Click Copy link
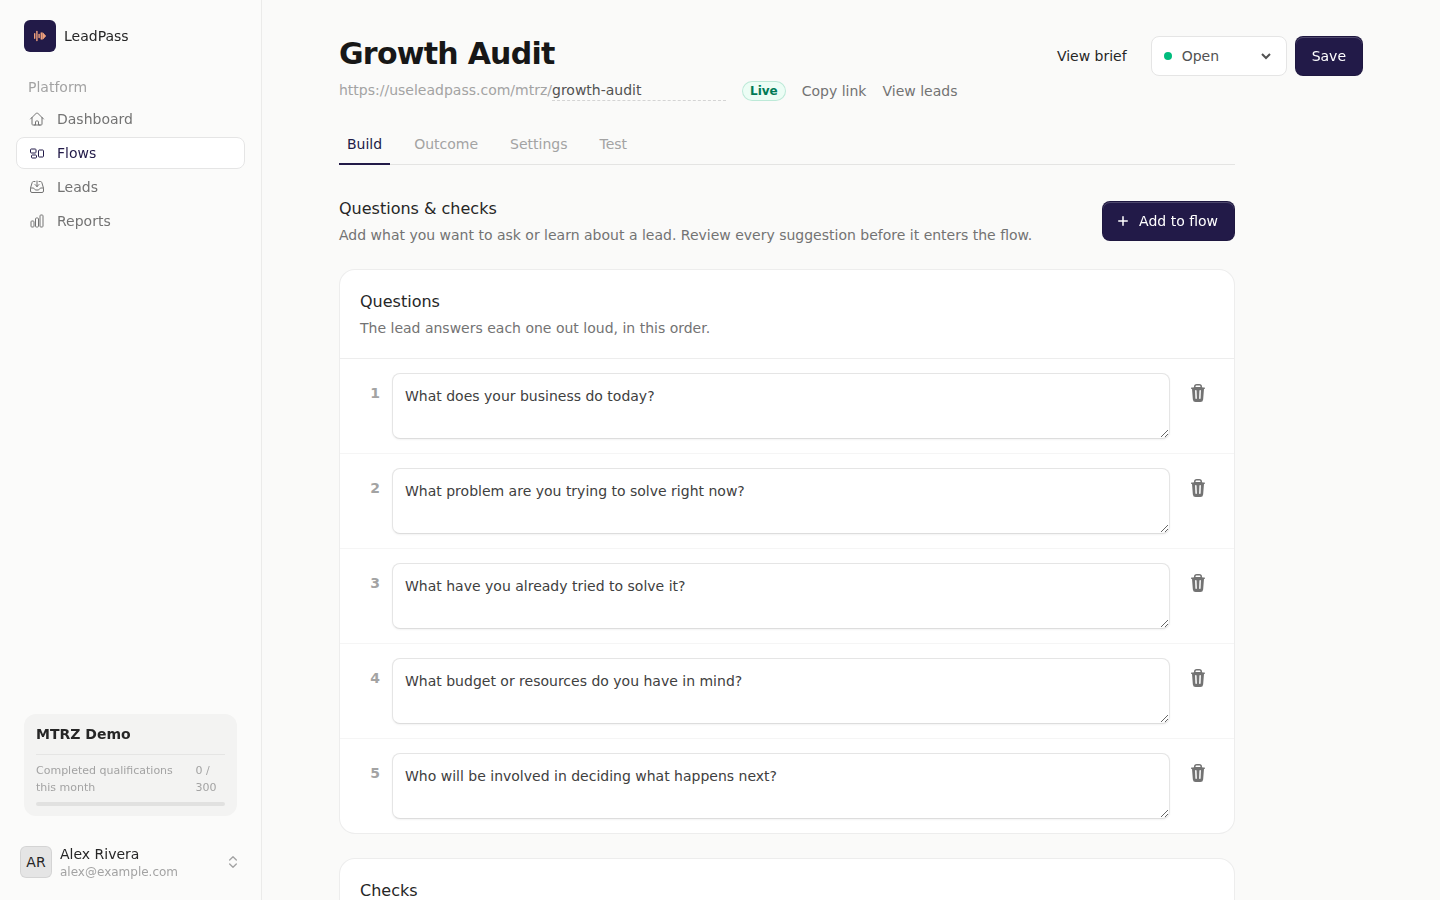This screenshot has height=900, width=1440. click(833, 91)
